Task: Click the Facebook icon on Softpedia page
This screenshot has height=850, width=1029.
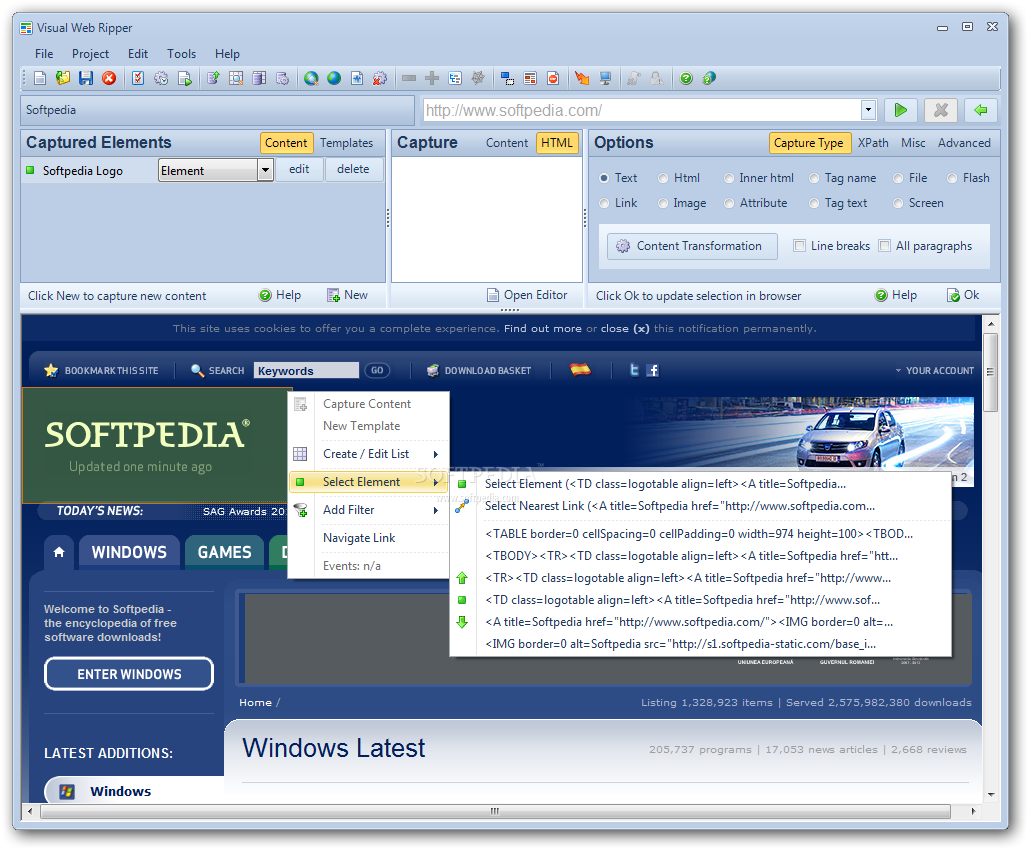Action: [652, 370]
